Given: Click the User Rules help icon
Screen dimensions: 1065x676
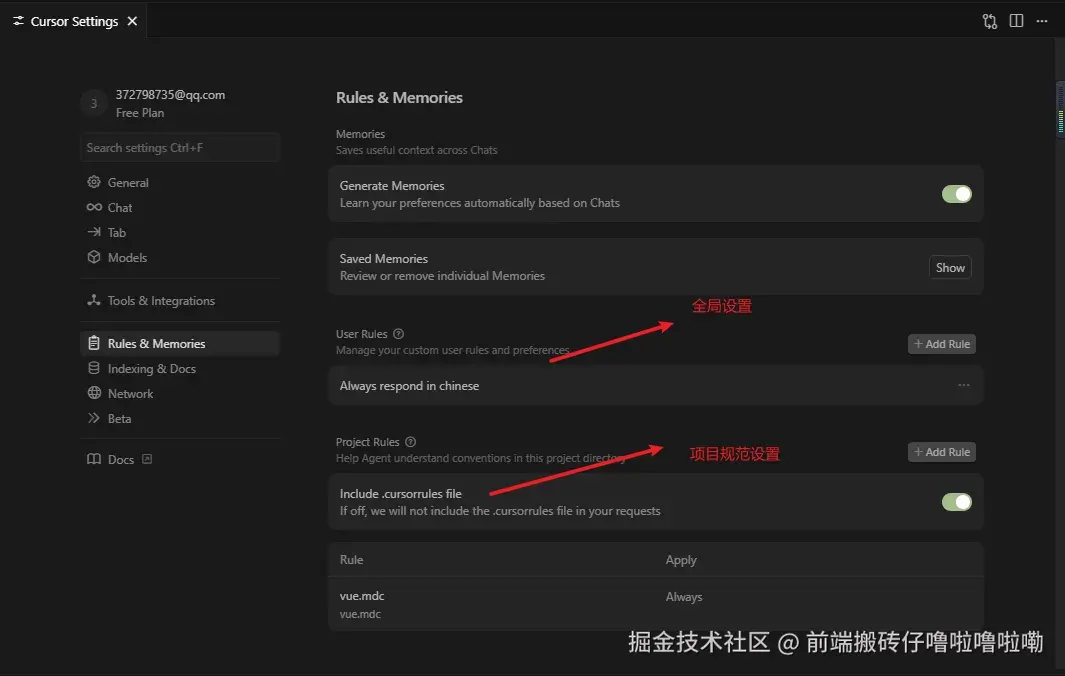Looking at the screenshot, I should point(399,334).
